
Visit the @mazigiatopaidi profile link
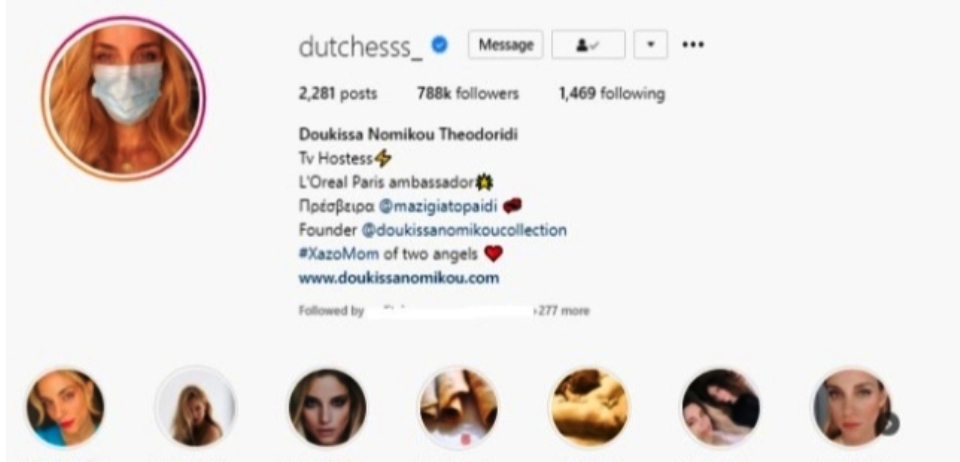tap(438, 206)
